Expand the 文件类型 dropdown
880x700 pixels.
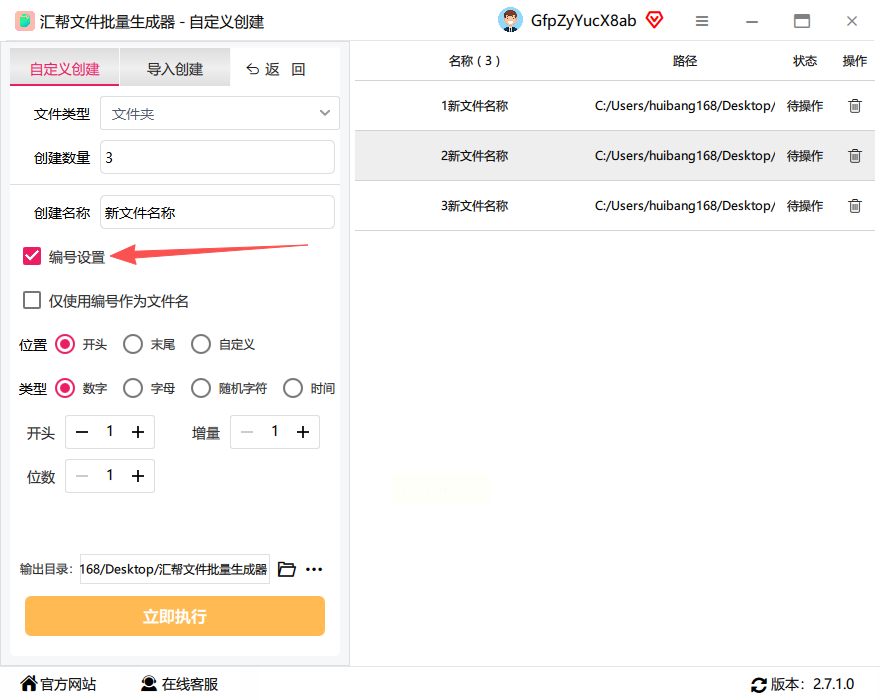click(x=220, y=113)
